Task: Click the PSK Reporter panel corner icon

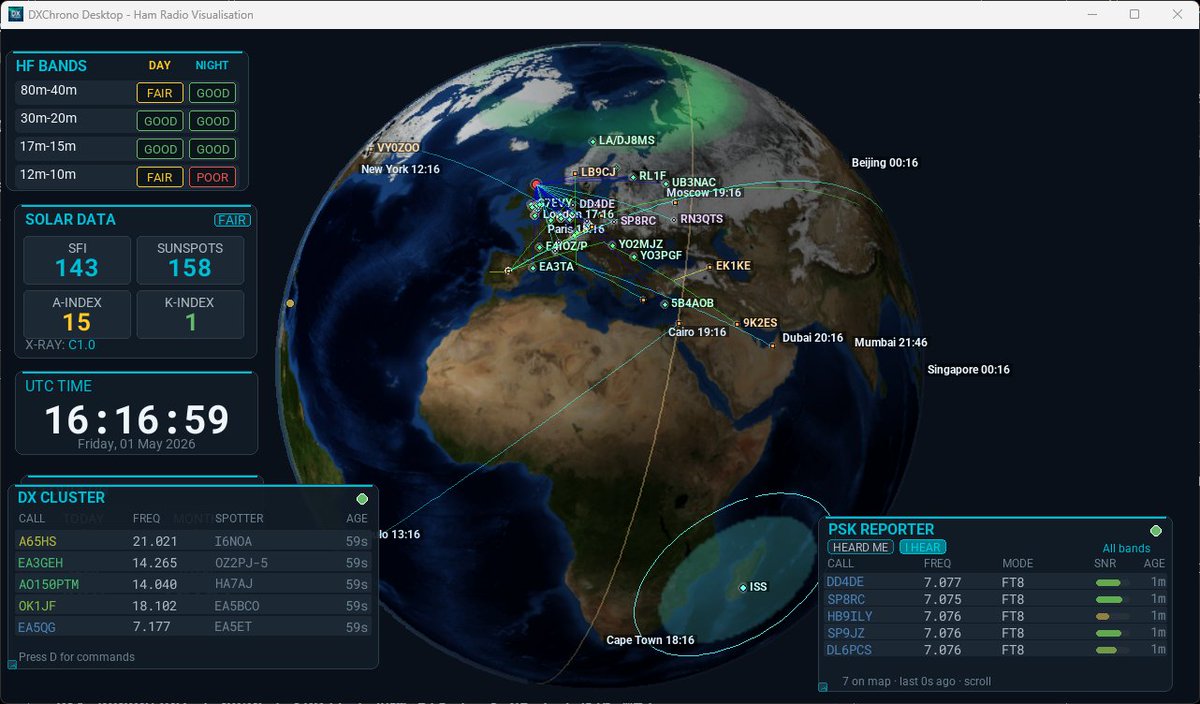Action: [823, 686]
